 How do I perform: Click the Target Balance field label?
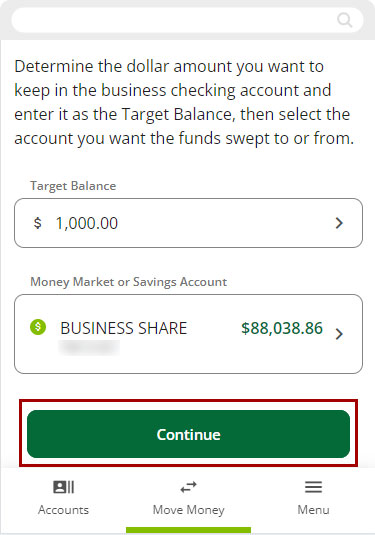pos(73,186)
